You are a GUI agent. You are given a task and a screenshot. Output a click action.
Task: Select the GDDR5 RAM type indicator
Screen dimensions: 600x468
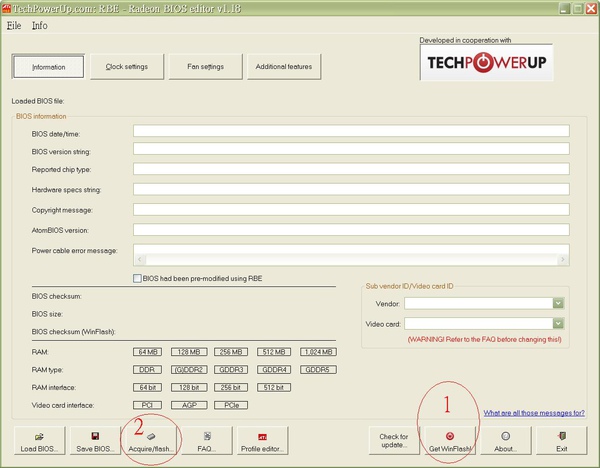[318, 370]
